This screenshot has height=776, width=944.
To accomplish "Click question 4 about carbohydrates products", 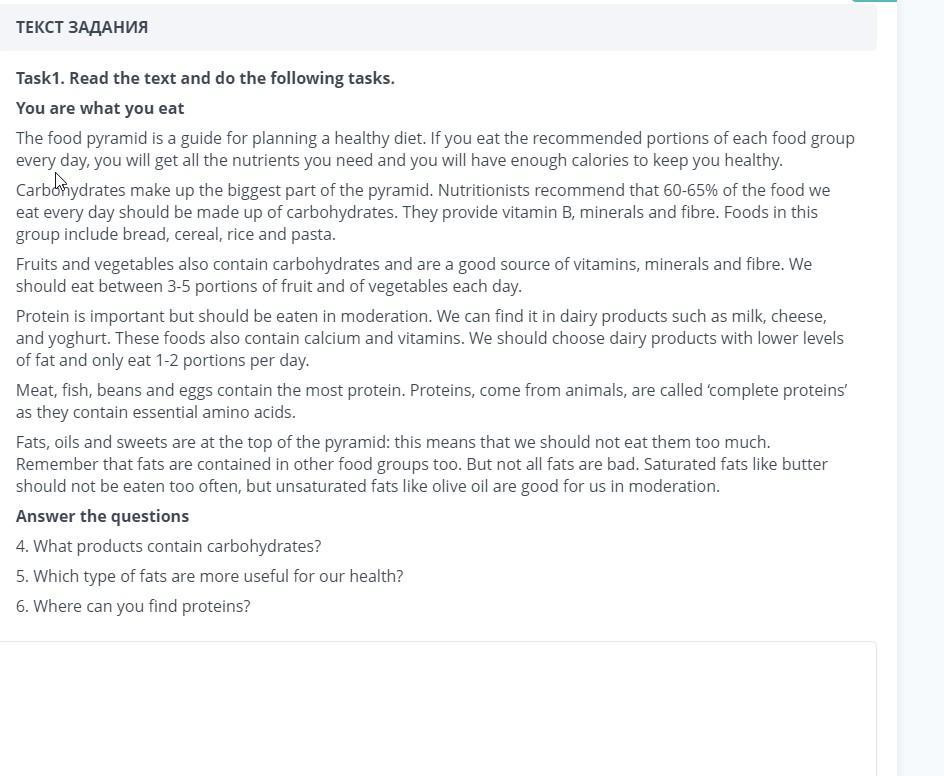I will pyautogui.click(x=169, y=547).
